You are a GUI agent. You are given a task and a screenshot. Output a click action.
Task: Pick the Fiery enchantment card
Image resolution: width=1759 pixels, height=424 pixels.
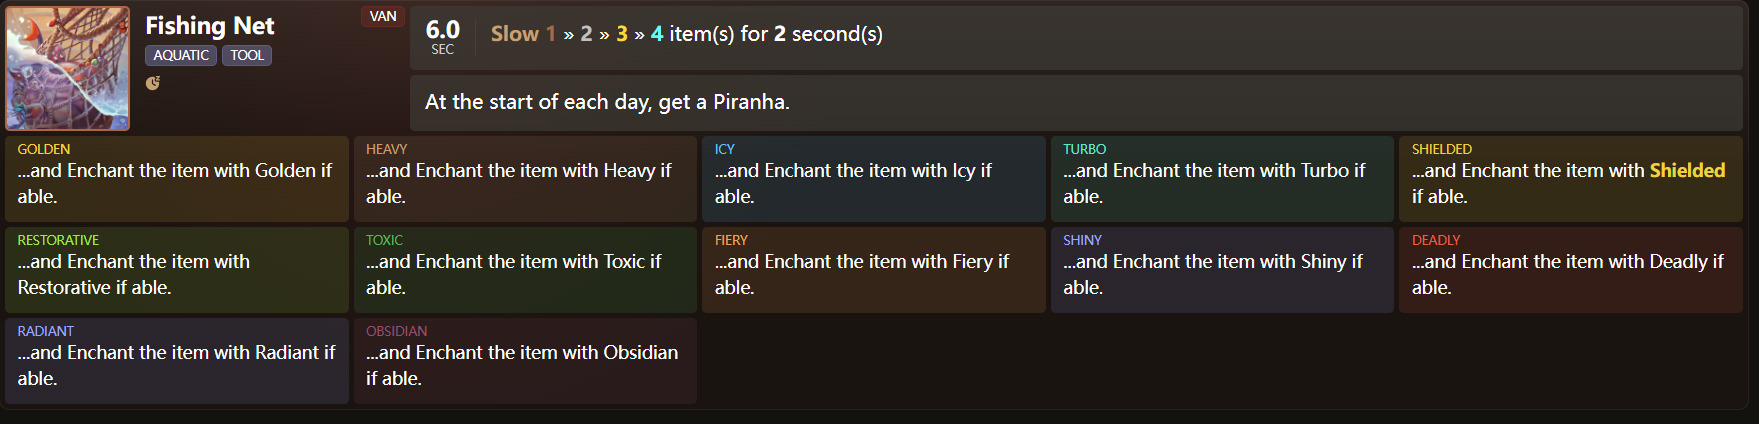[x=873, y=270]
